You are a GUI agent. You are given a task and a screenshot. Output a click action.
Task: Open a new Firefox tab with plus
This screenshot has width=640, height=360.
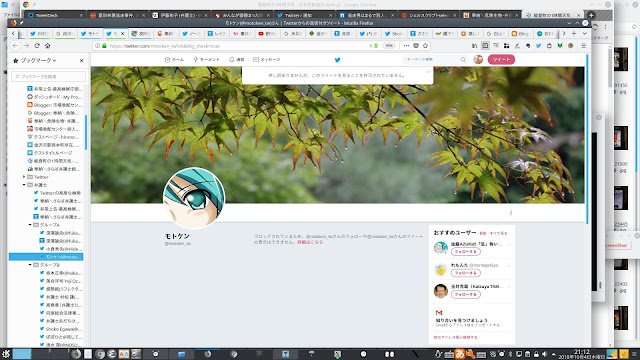(x=574, y=33)
